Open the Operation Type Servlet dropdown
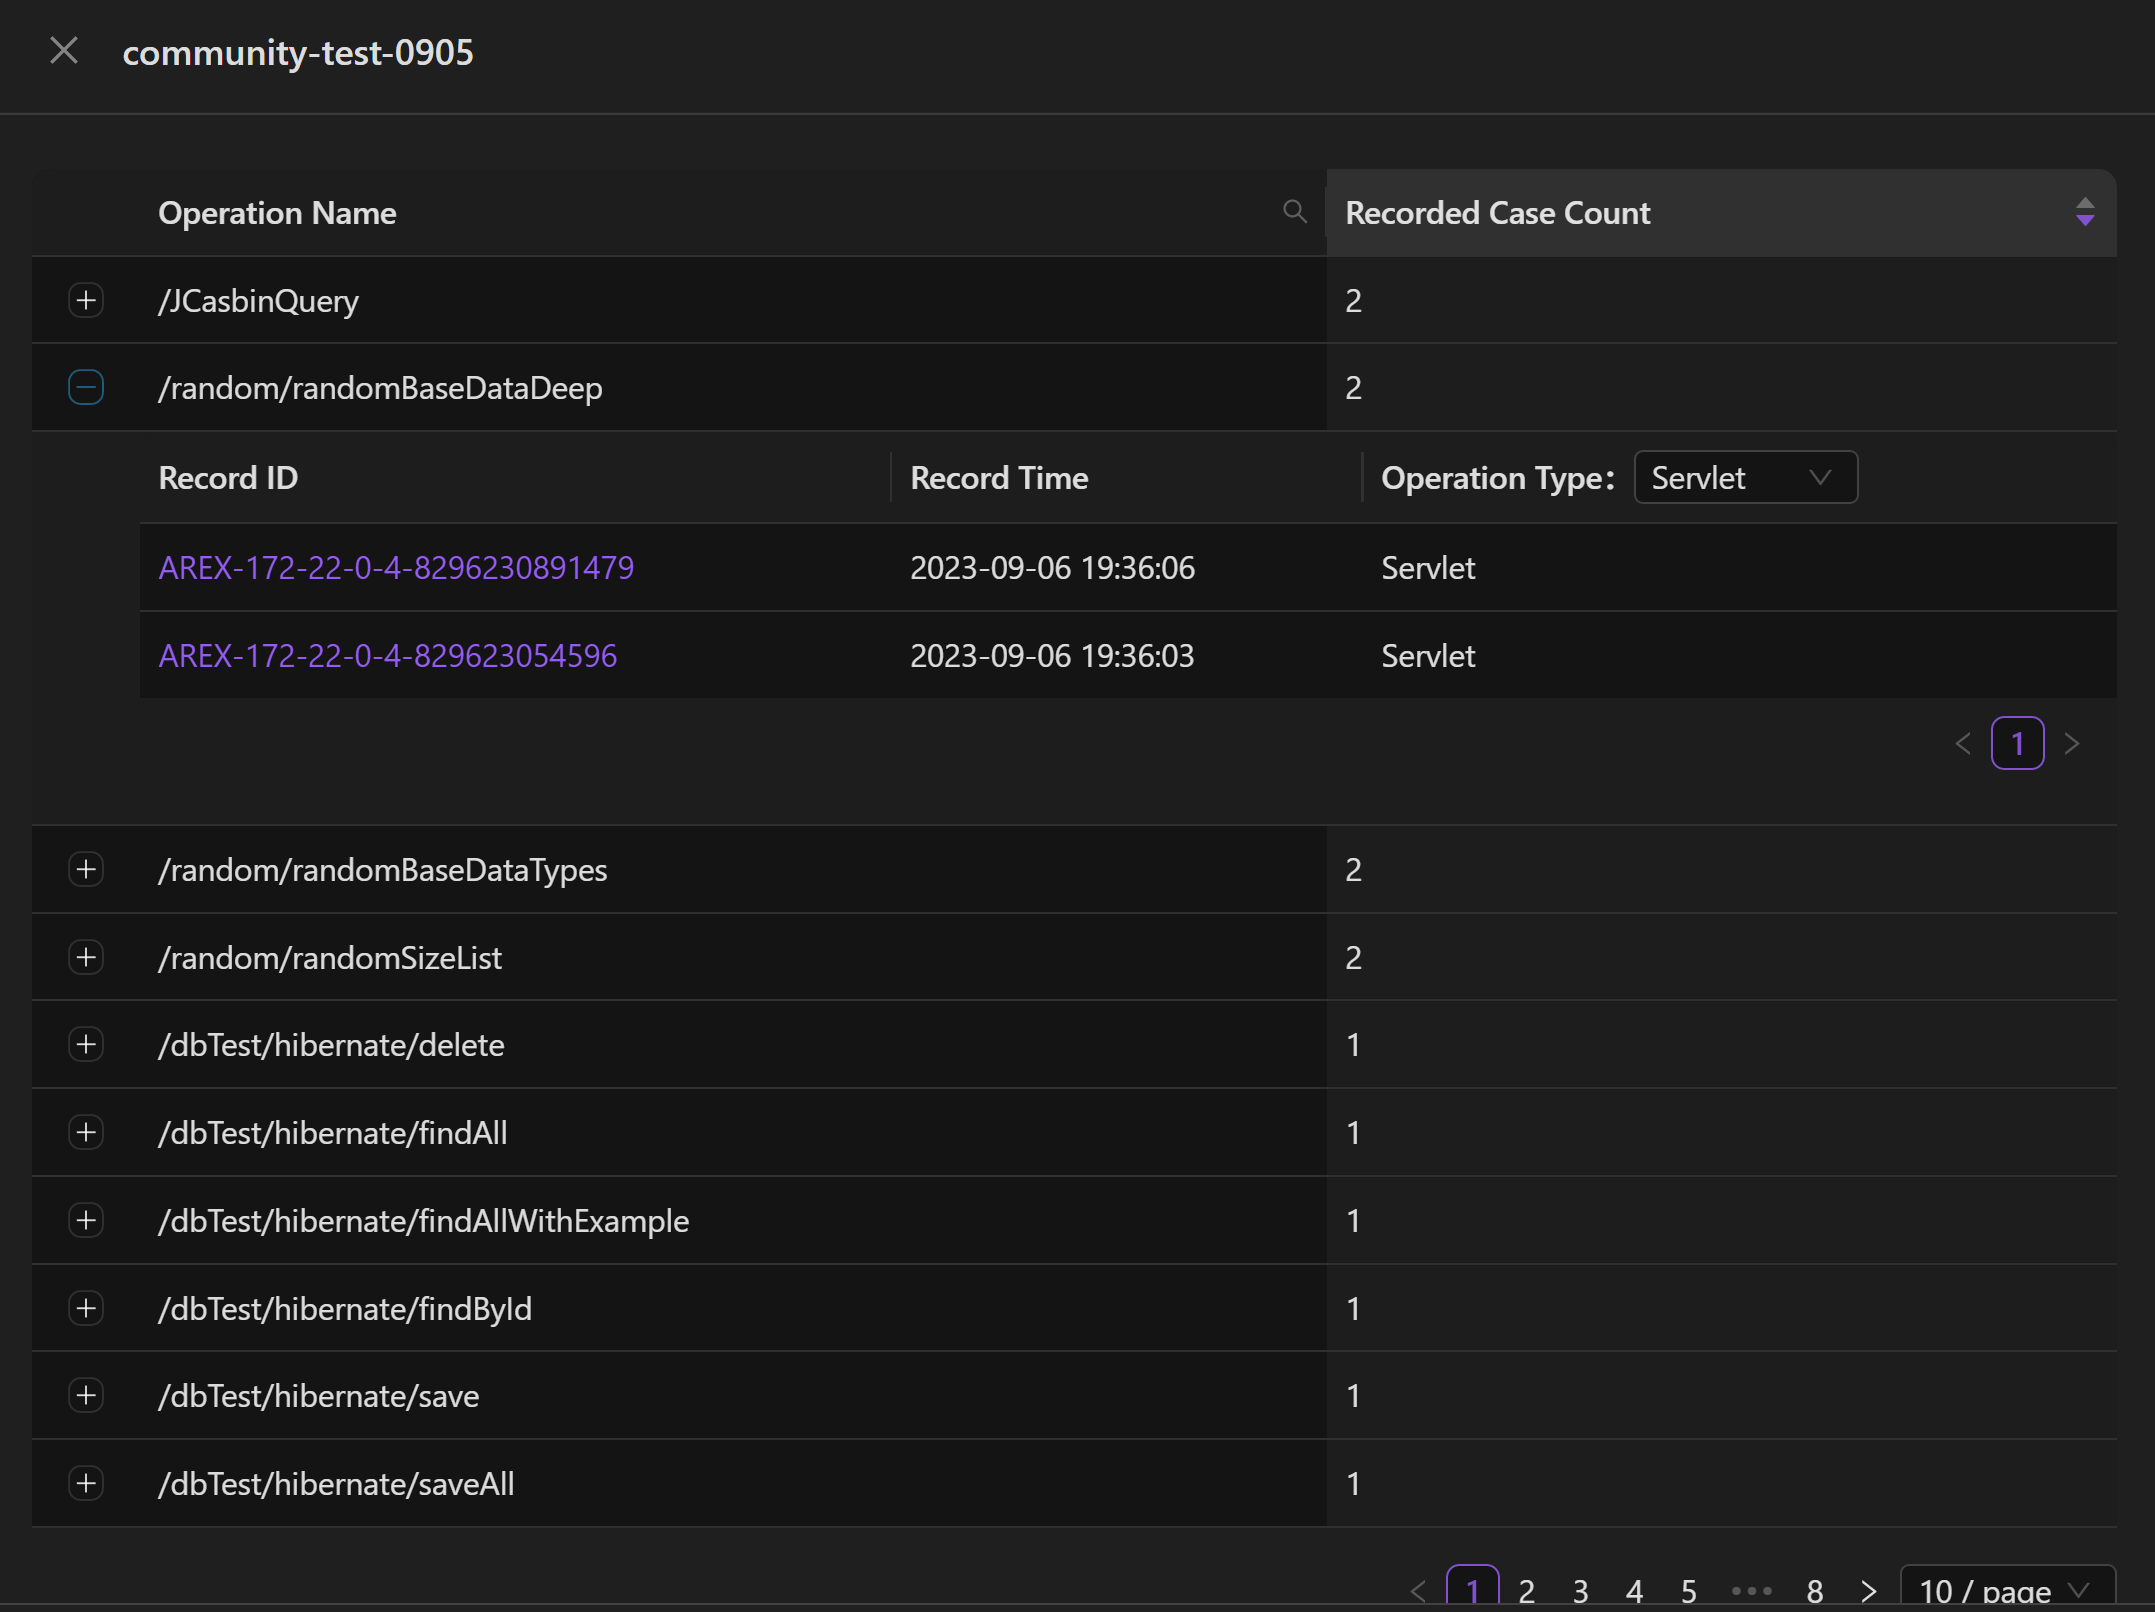 tap(1745, 477)
